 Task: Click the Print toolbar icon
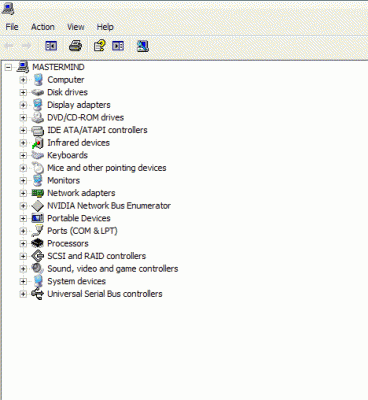[75, 46]
